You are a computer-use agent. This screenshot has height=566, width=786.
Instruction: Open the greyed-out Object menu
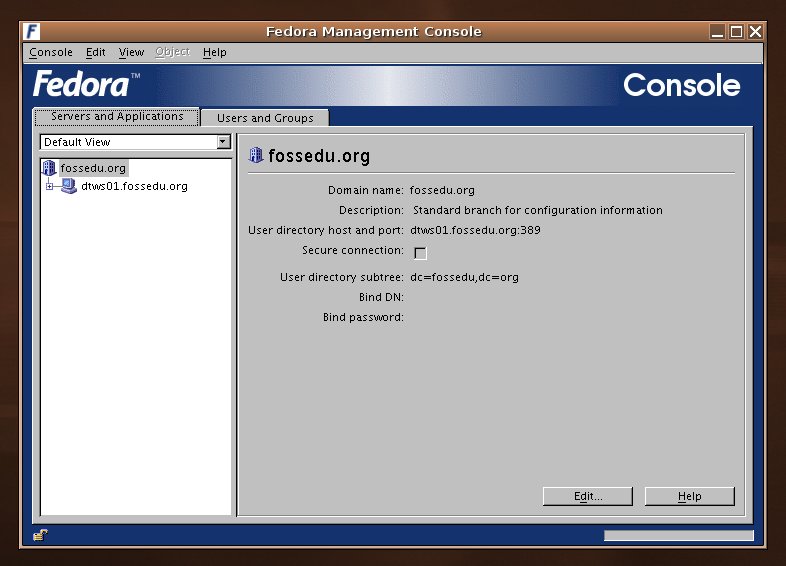[x=172, y=52]
